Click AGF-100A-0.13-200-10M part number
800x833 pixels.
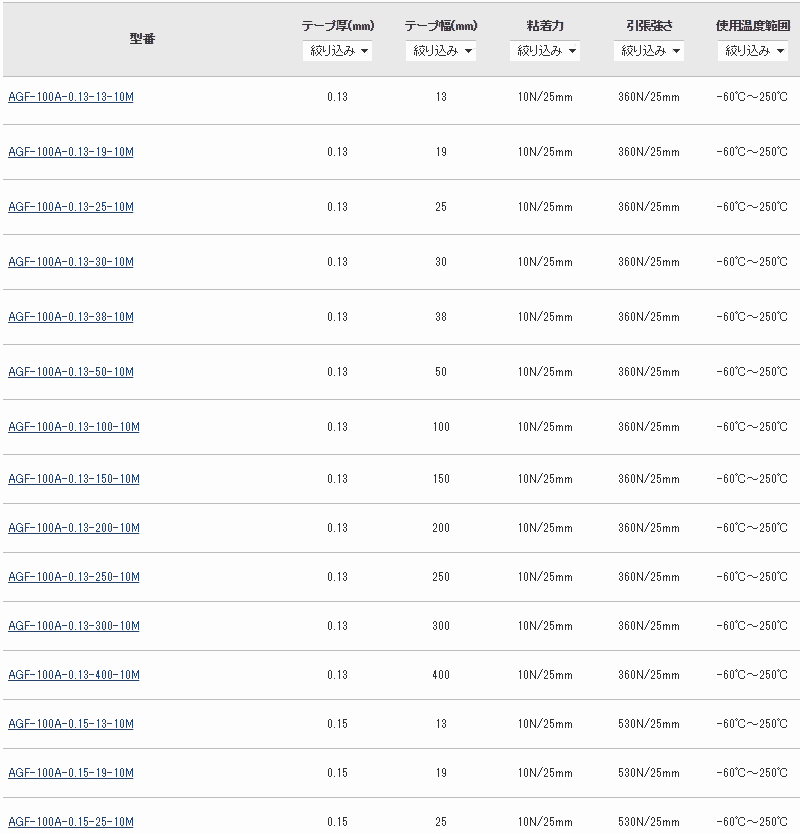[74, 528]
